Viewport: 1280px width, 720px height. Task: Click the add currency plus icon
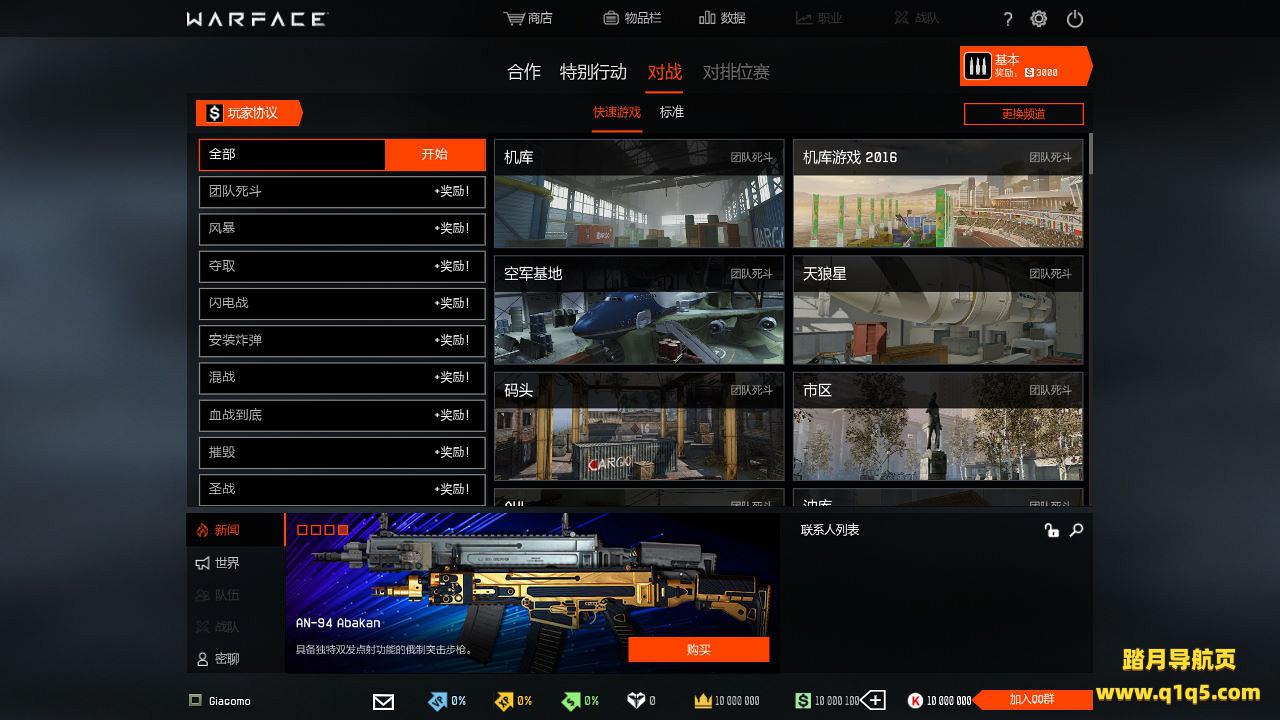[x=873, y=700]
